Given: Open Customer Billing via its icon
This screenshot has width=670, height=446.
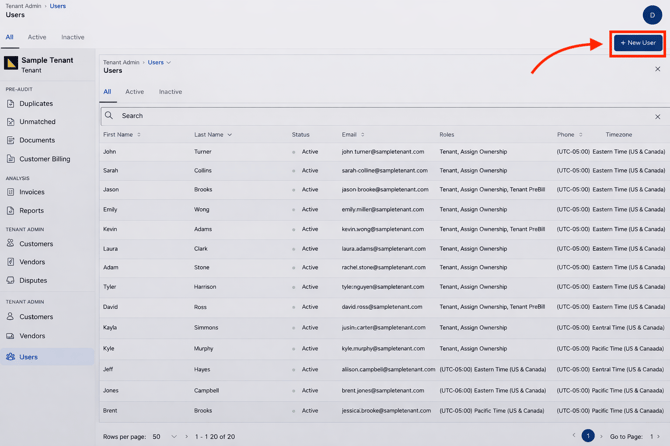Looking at the screenshot, I should pyautogui.click(x=11, y=159).
